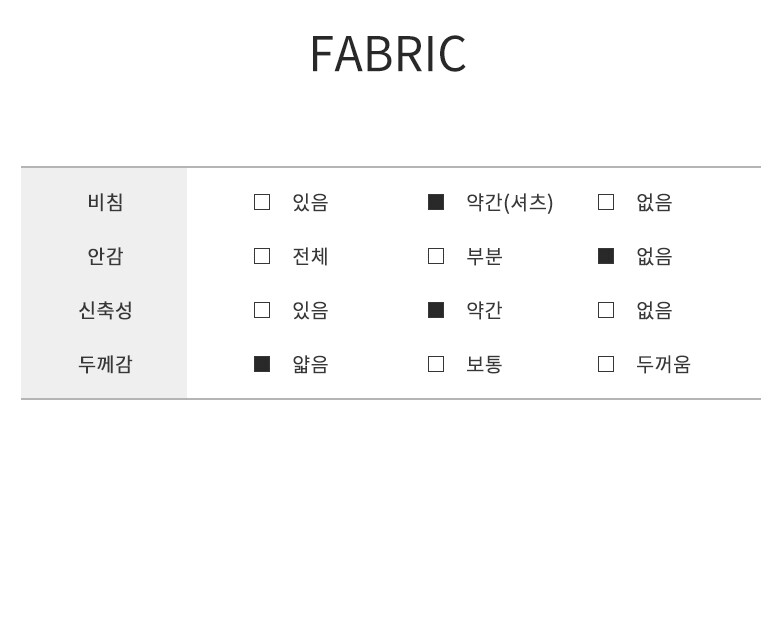Click the 약간(셔츠) option text
The height and width of the screenshot is (624, 780).
click(x=509, y=202)
